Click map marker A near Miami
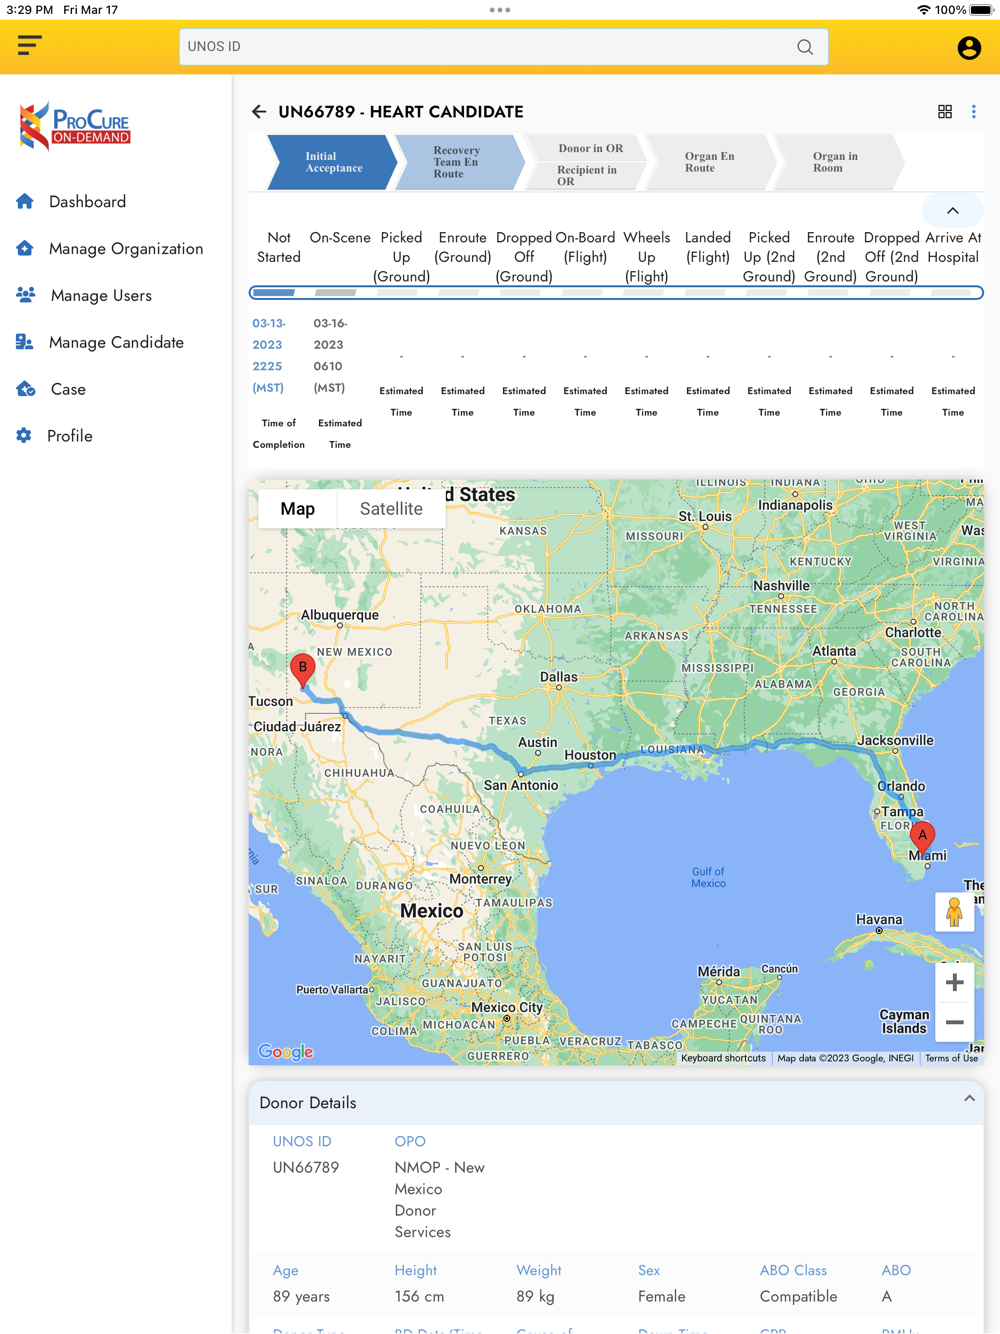This screenshot has width=1000, height=1334. pos(922,836)
